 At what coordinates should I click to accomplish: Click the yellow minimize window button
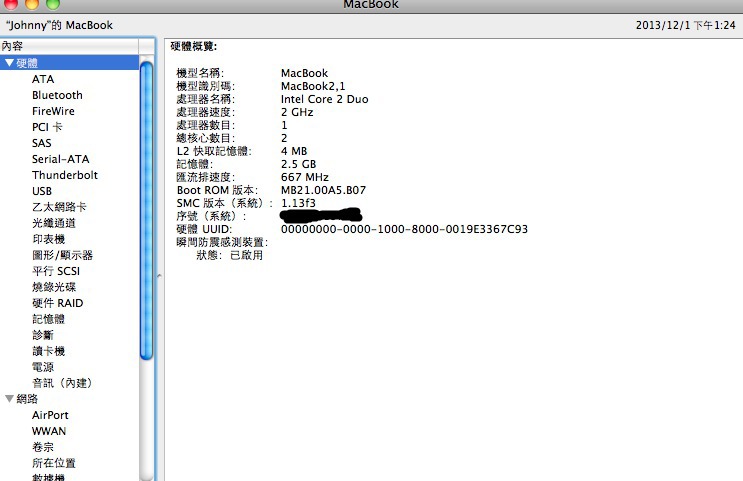click(32, 3)
